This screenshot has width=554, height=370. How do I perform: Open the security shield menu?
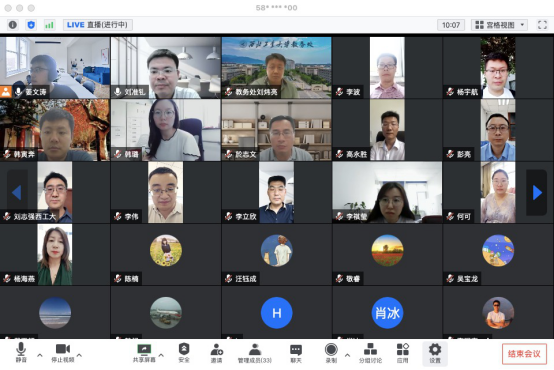(x=184, y=353)
